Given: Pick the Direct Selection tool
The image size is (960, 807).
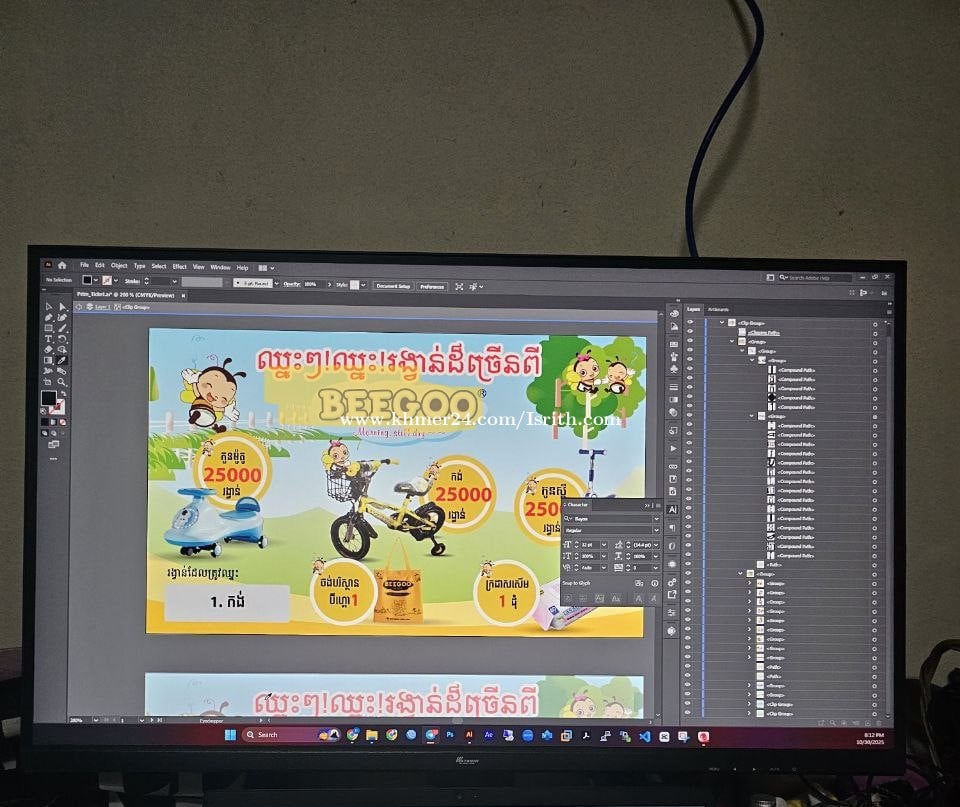Looking at the screenshot, I should (61, 307).
